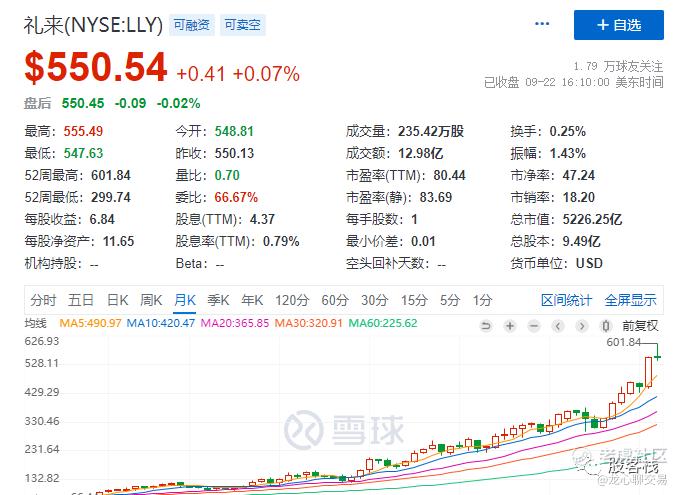Click the reset chart view icon
680x495 pixels.
point(486,325)
